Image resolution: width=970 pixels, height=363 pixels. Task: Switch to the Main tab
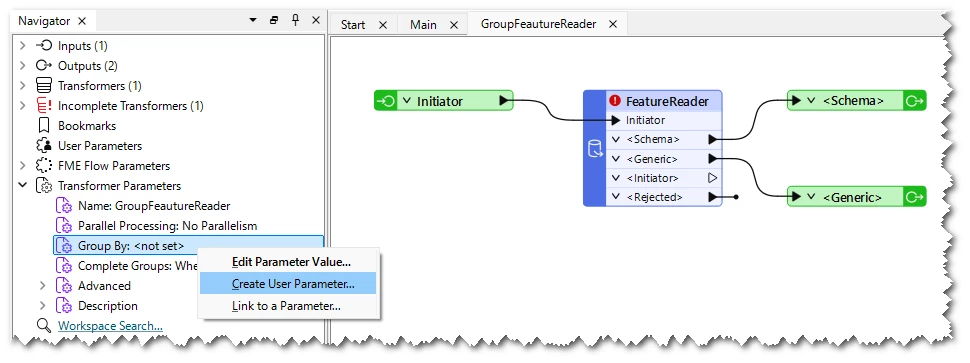click(x=423, y=25)
